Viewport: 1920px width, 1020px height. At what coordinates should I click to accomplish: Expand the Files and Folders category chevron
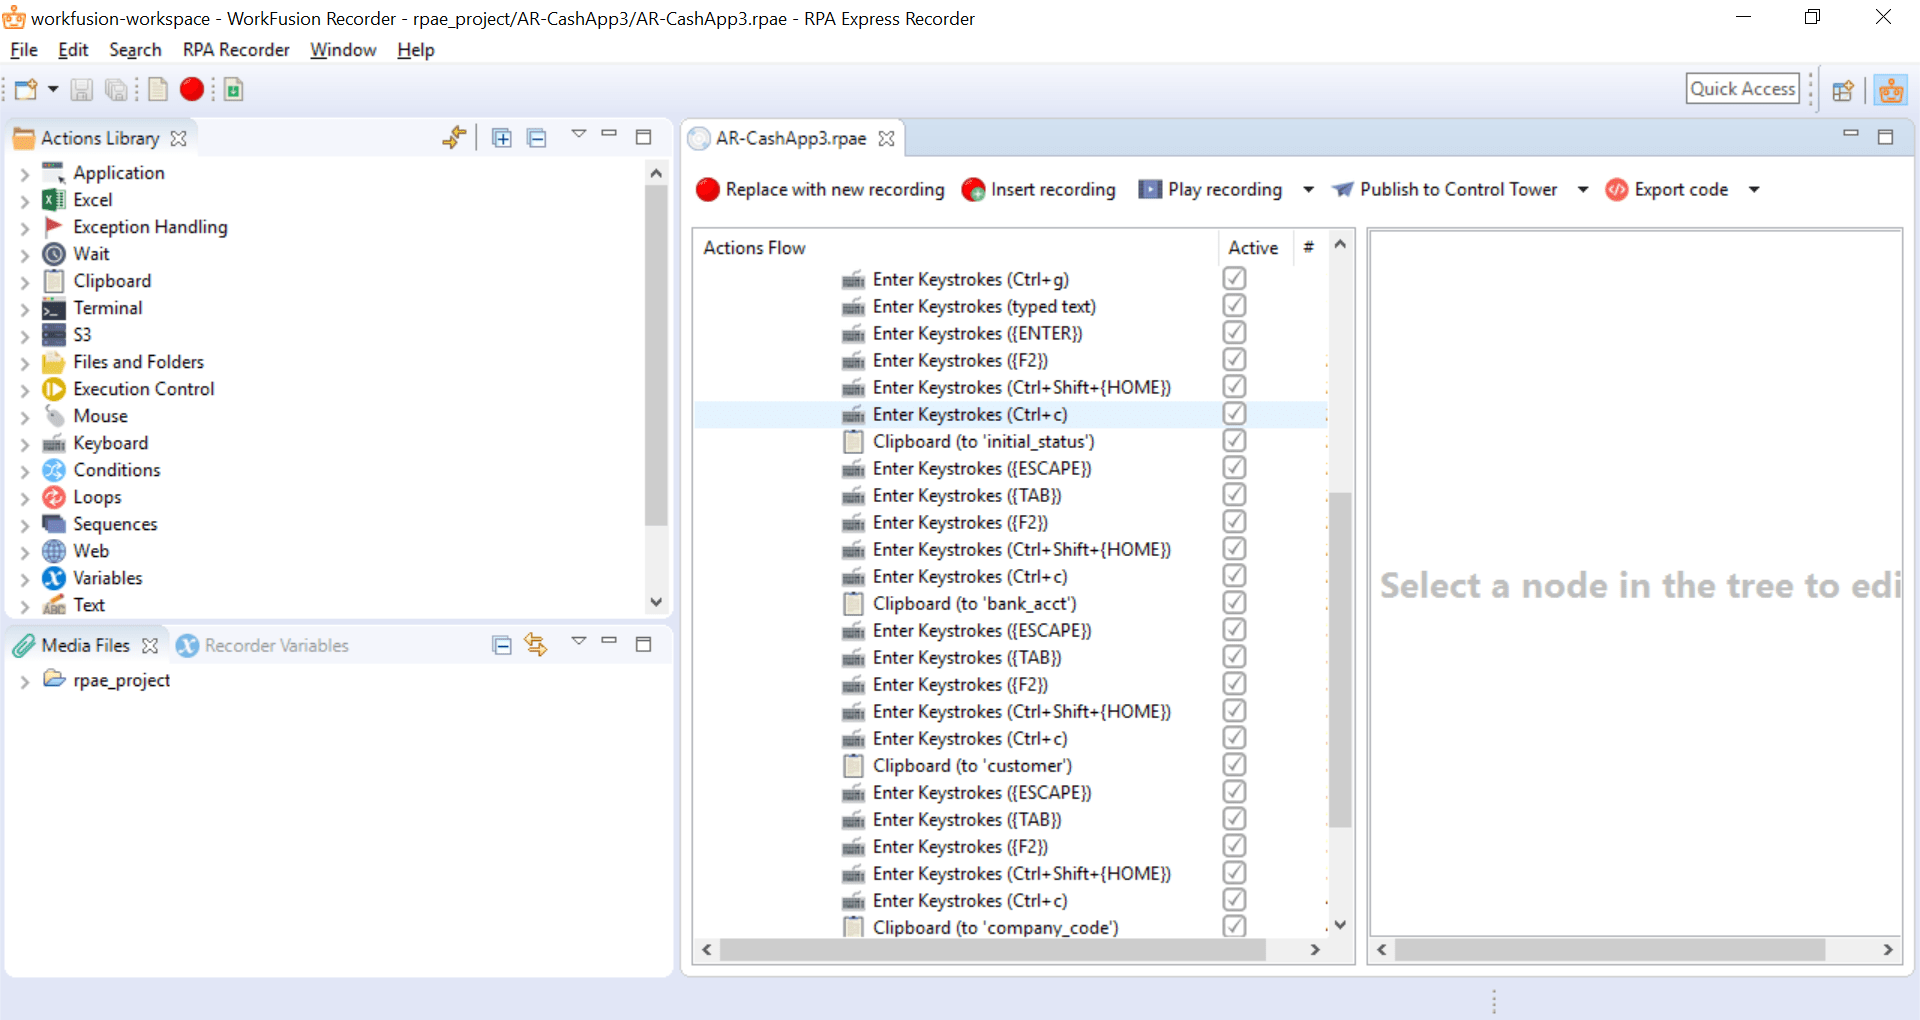(25, 363)
